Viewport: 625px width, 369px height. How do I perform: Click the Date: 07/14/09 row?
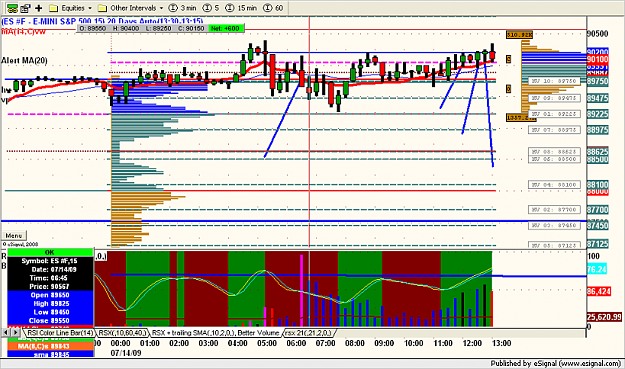coord(50,269)
